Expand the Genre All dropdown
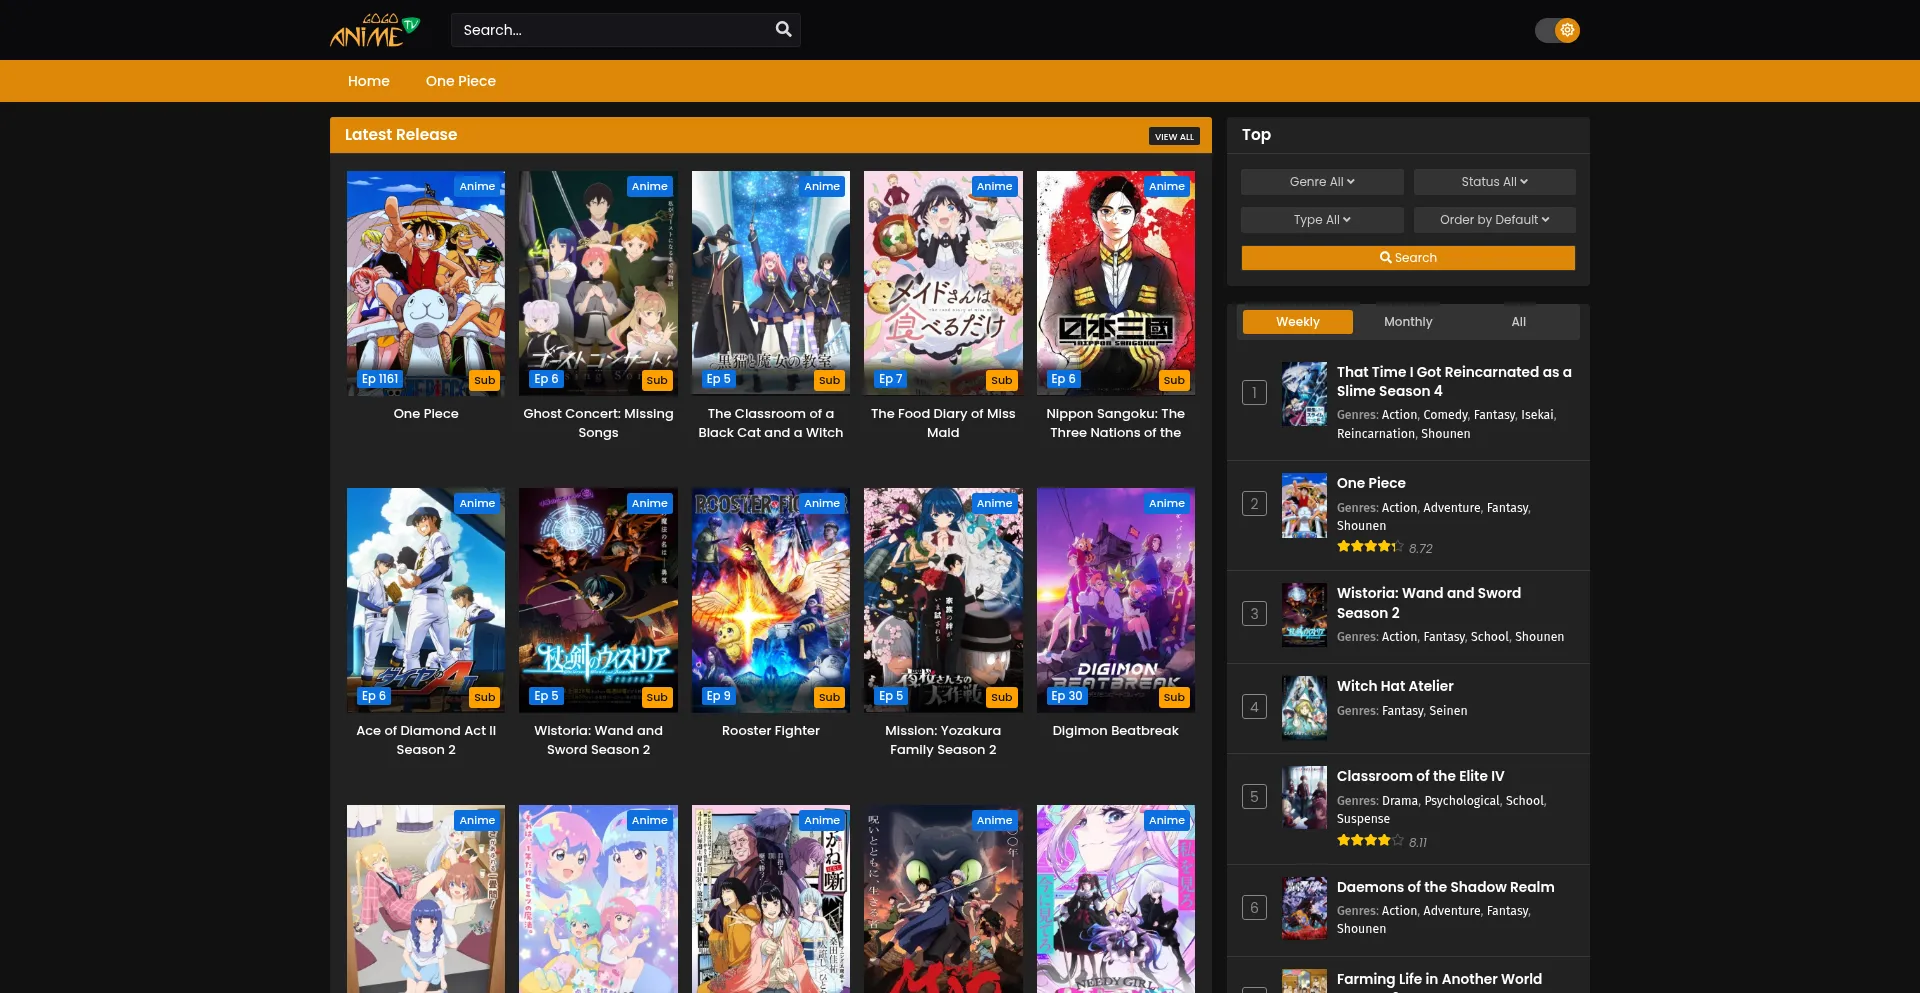 (1322, 181)
